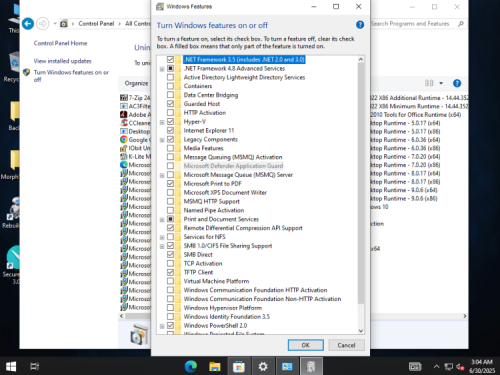
Task: Open File Explorer from the taskbar
Action: (x=215, y=367)
